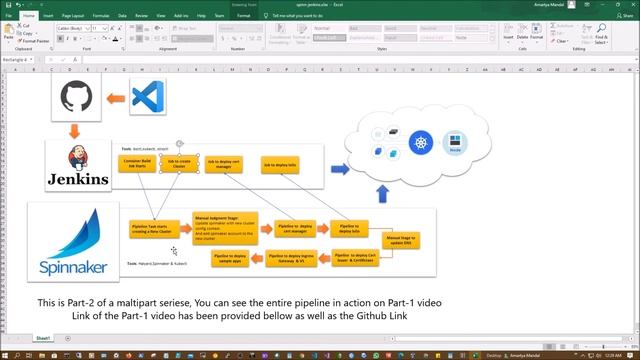Click the Clear eraser icon in Editing
The height and width of the screenshot is (360, 640).
point(553,41)
